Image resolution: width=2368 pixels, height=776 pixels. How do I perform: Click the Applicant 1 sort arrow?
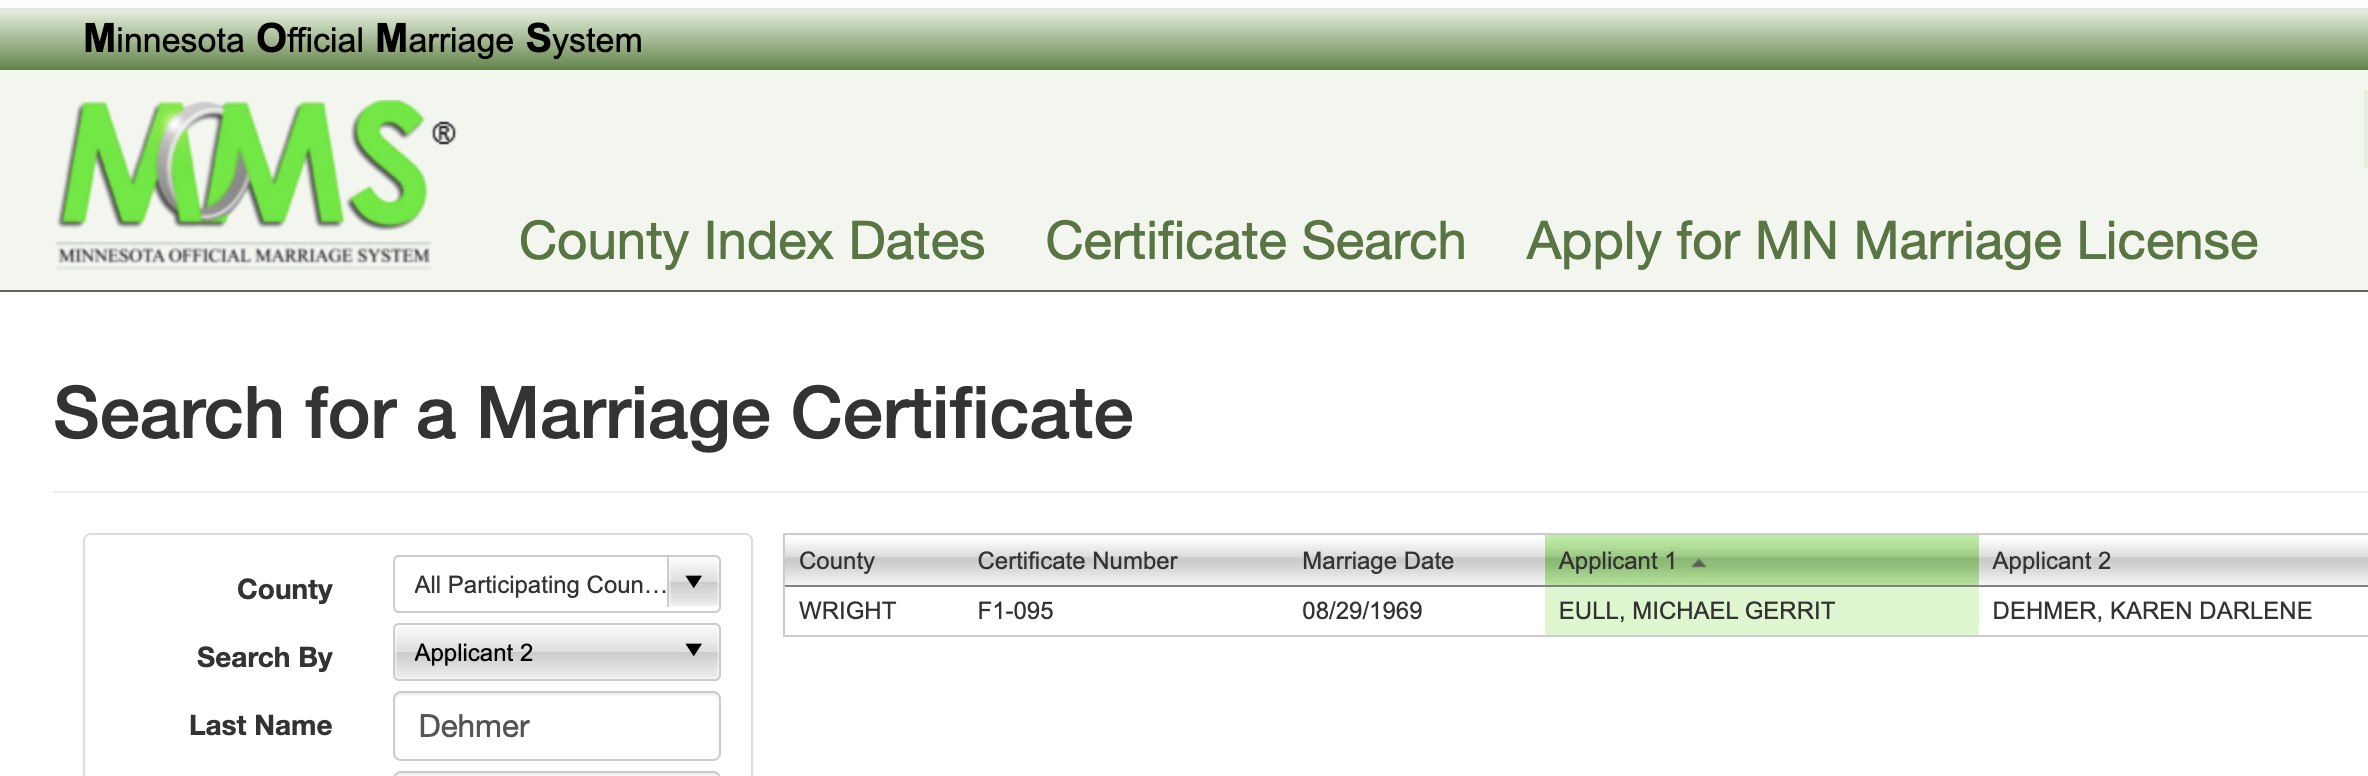[1698, 563]
